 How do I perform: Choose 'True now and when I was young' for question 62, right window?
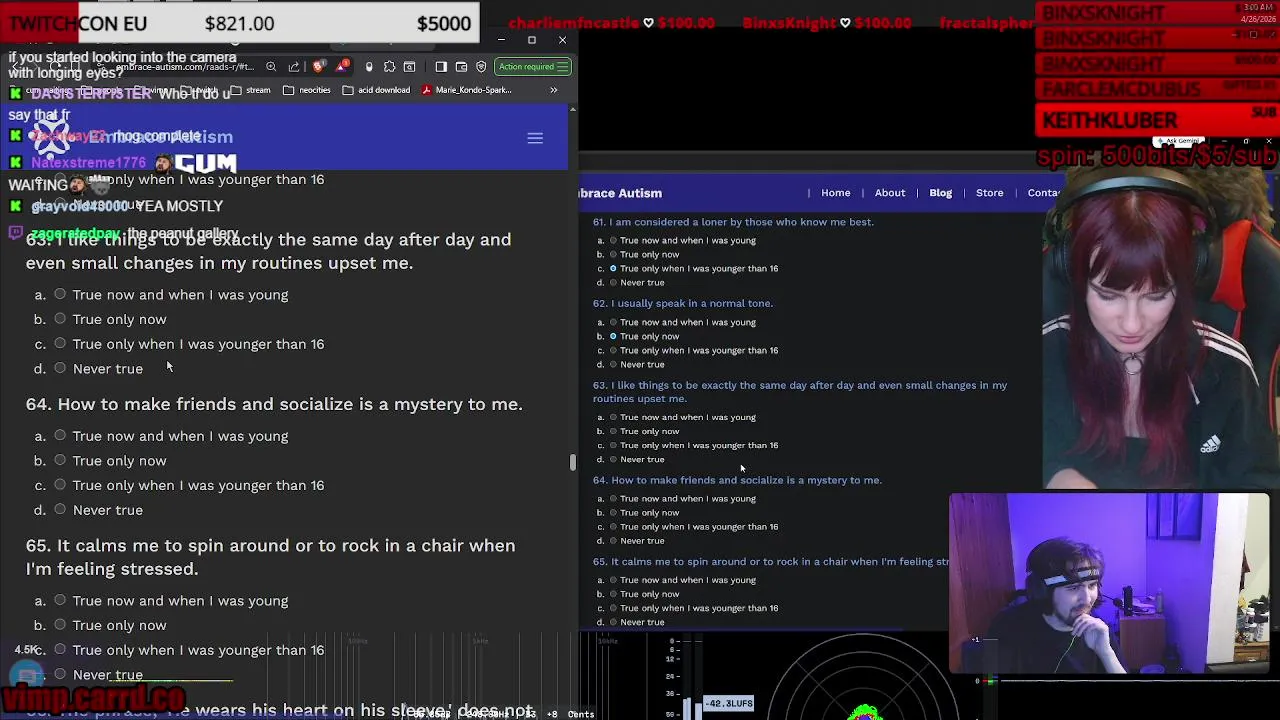coord(613,322)
